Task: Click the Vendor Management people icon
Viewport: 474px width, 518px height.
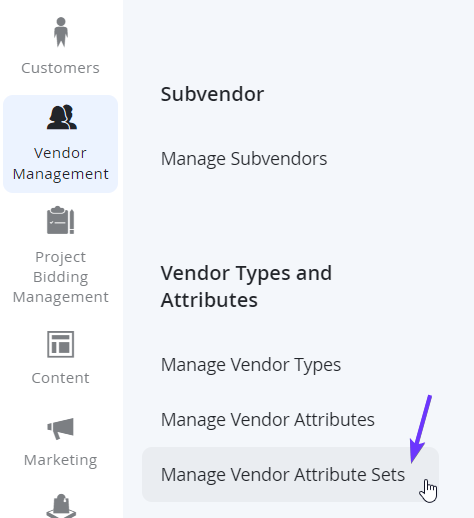Action: (62, 117)
